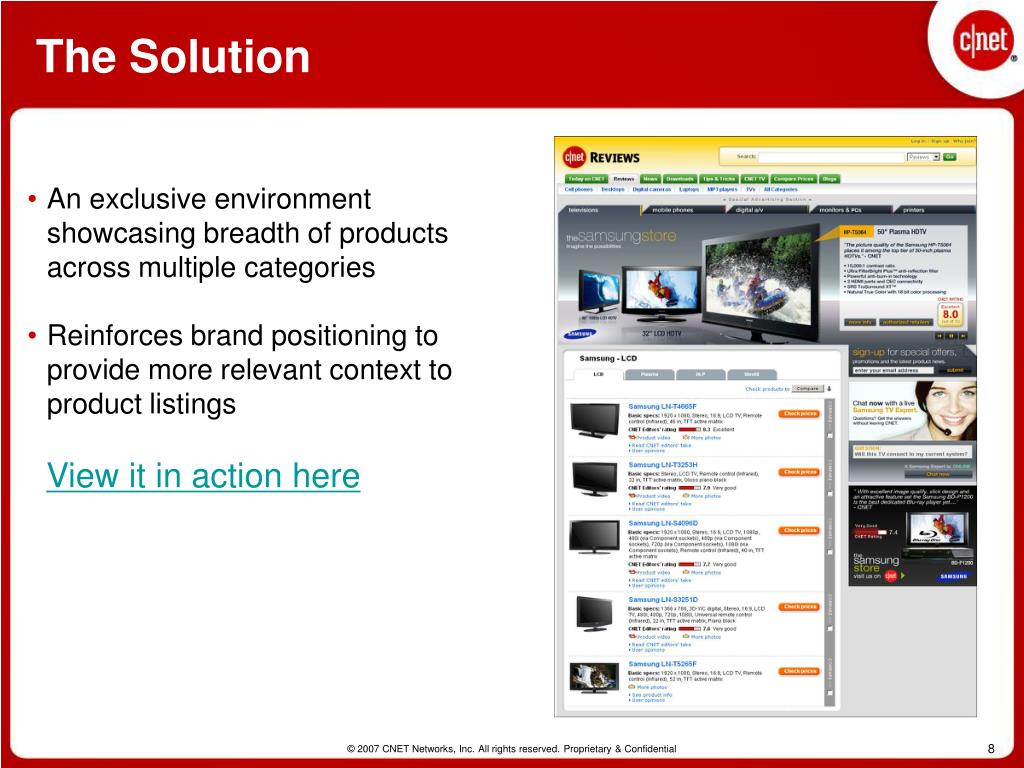
Task: Open the Samsung LN-T3253H product link
Action: 662,464
